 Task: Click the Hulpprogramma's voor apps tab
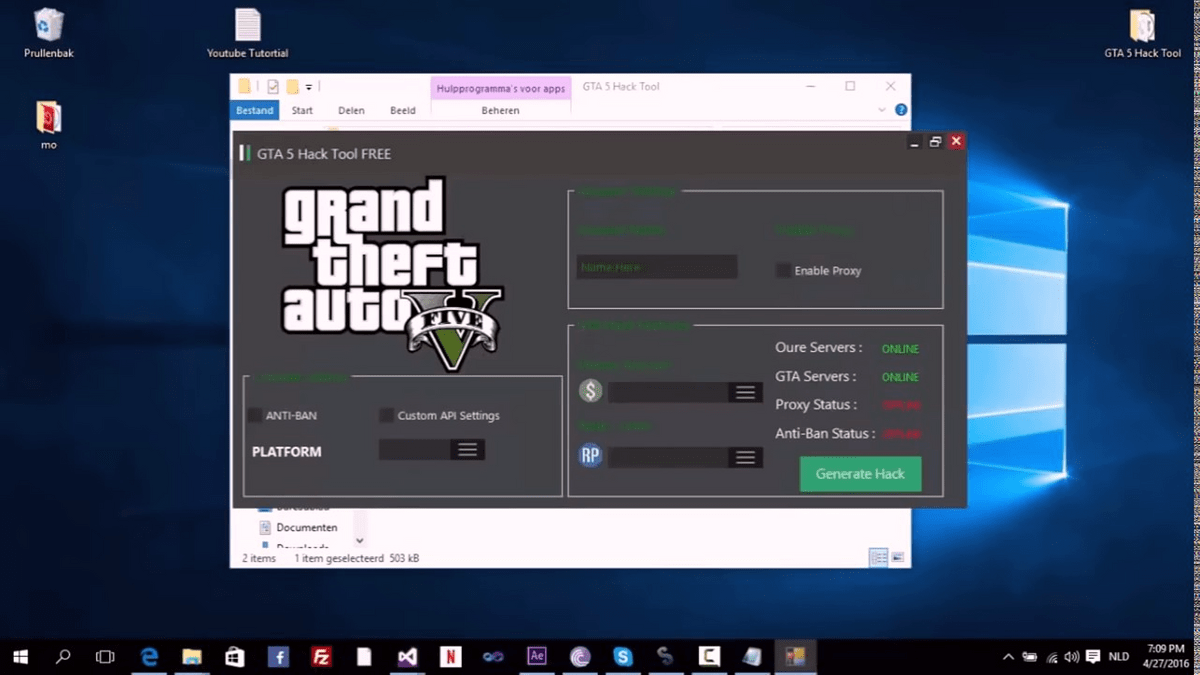501,88
